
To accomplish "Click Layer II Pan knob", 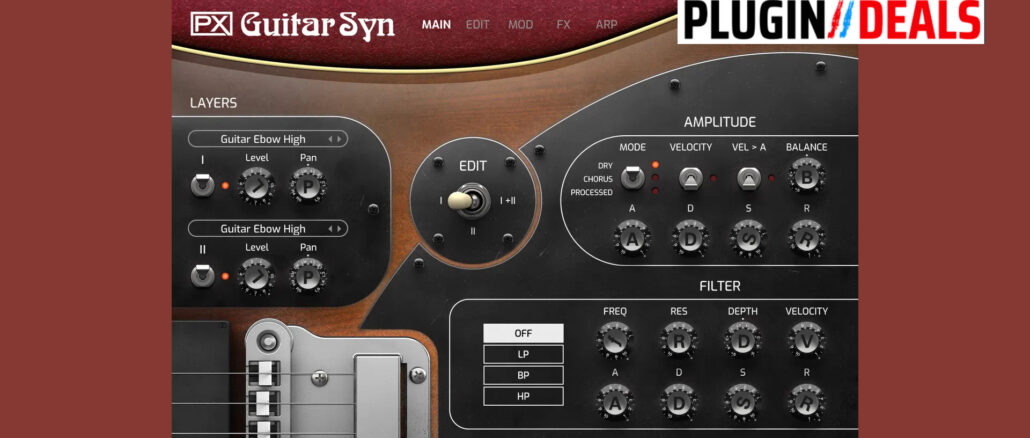I will click(x=307, y=275).
